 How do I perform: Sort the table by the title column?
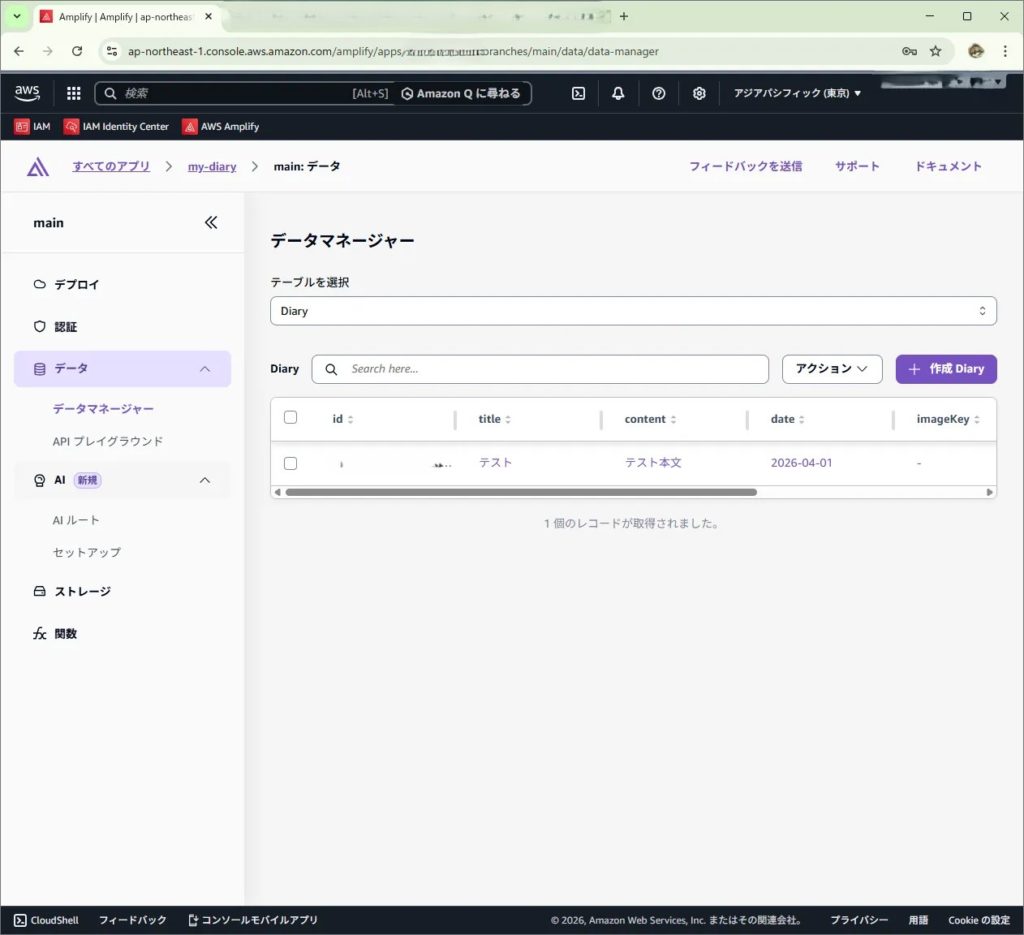coord(495,419)
